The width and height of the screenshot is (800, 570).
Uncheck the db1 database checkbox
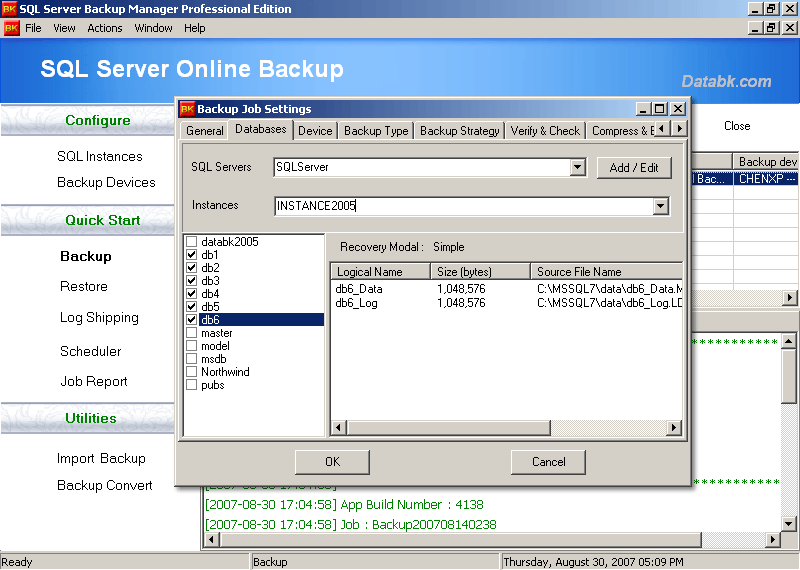coord(192,255)
